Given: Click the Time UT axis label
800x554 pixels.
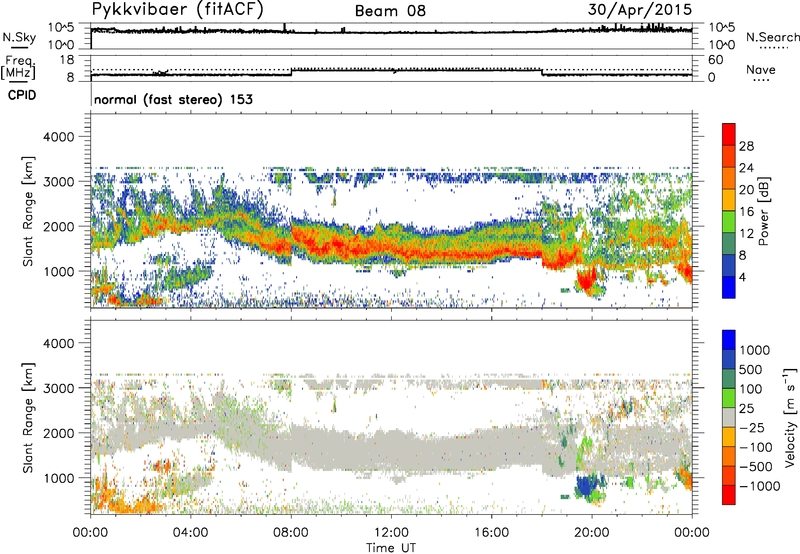Looking at the screenshot, I should [391, 548].
